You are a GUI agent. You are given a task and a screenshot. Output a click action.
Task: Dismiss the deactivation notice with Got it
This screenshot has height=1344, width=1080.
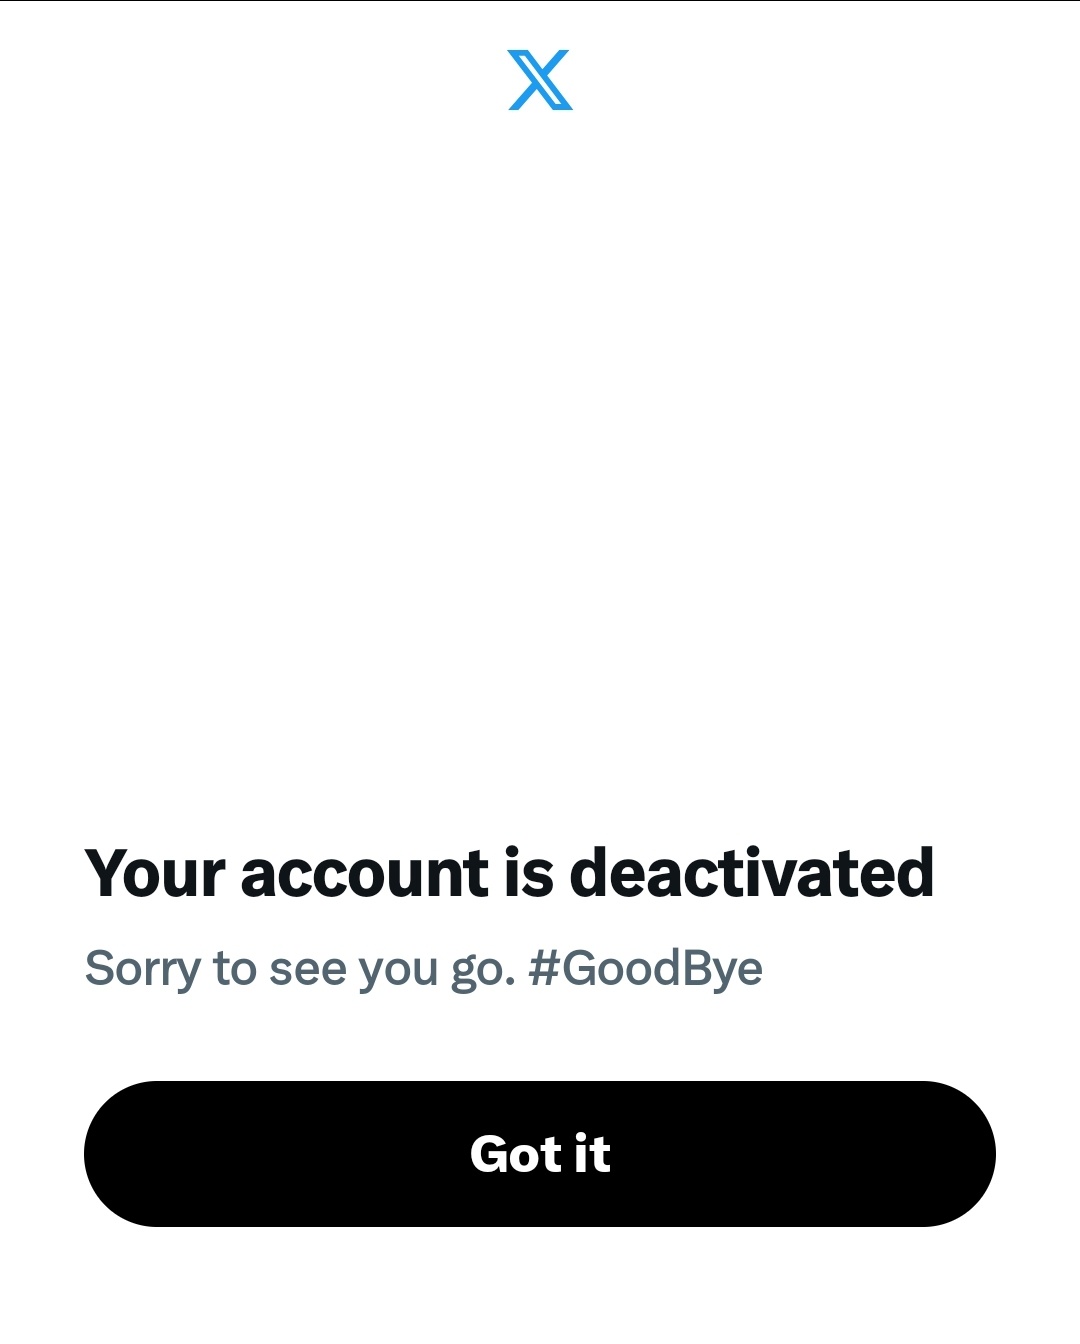pos(540,1154)
